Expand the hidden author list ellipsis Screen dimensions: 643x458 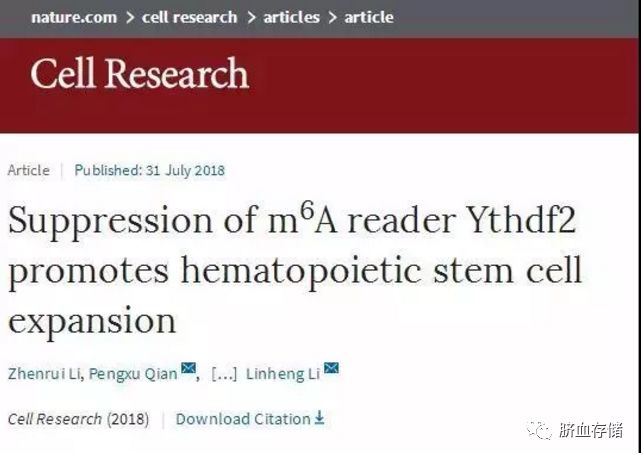tap(224, 374)
